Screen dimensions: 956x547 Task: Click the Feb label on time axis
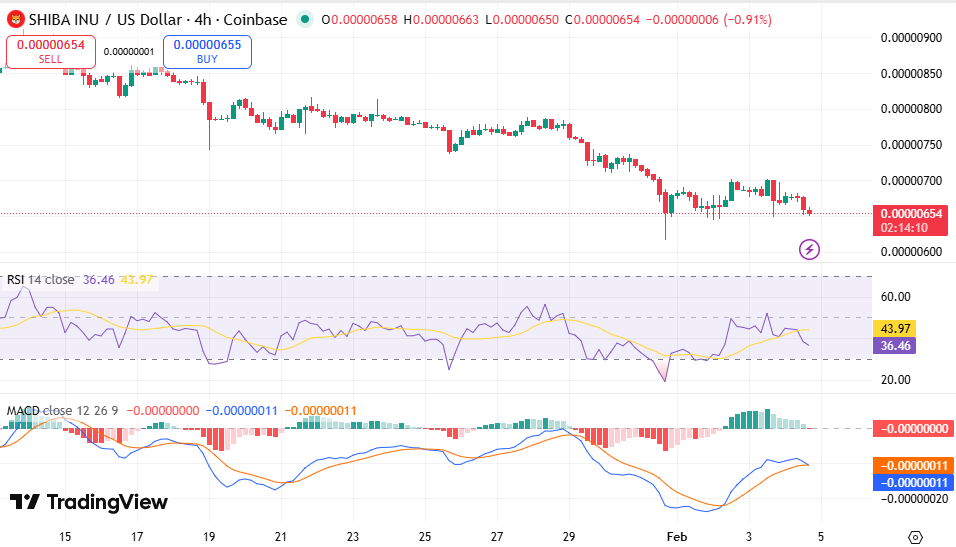point(677,537)
